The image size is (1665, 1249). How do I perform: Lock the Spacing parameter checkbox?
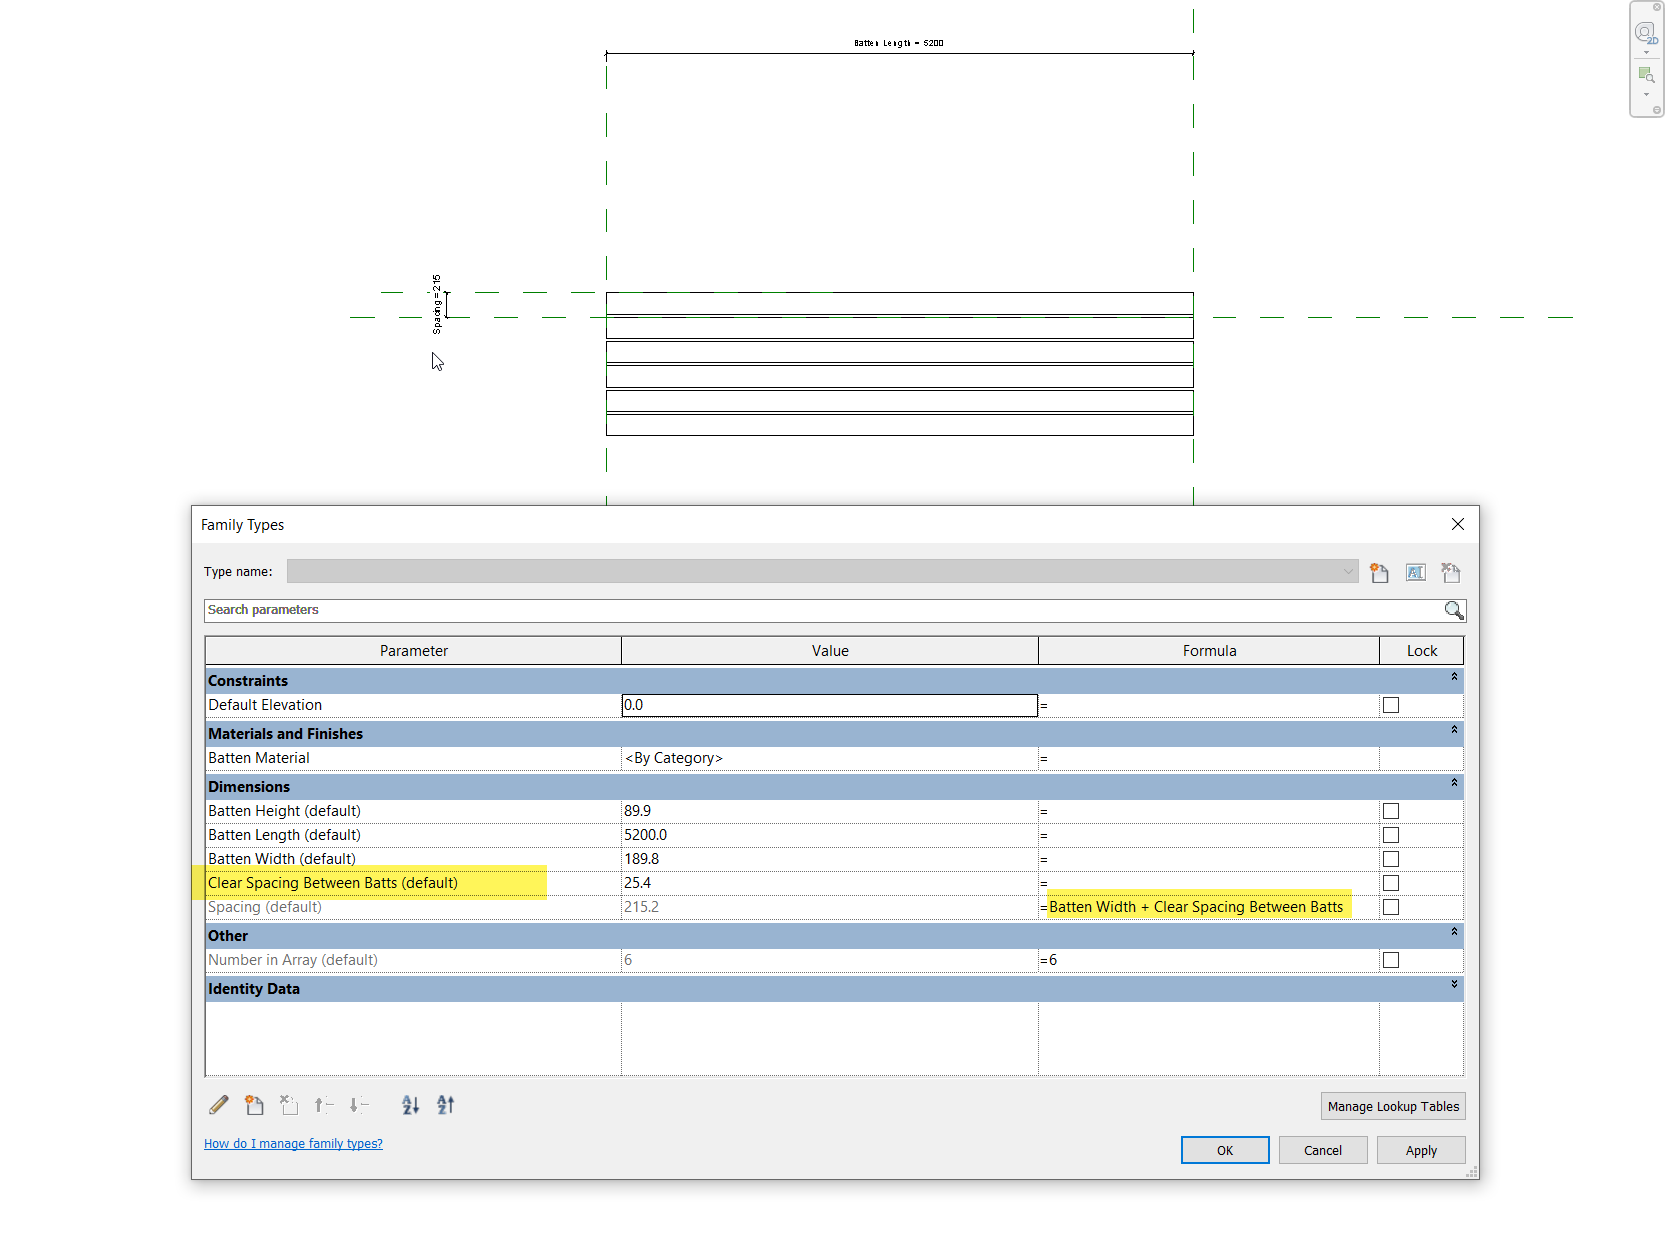click(1390, 907)
